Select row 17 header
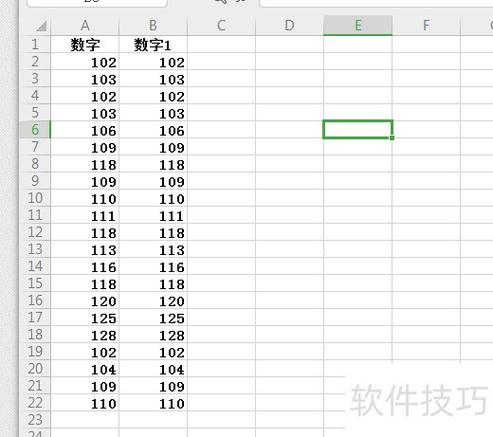 click(35, 317)
